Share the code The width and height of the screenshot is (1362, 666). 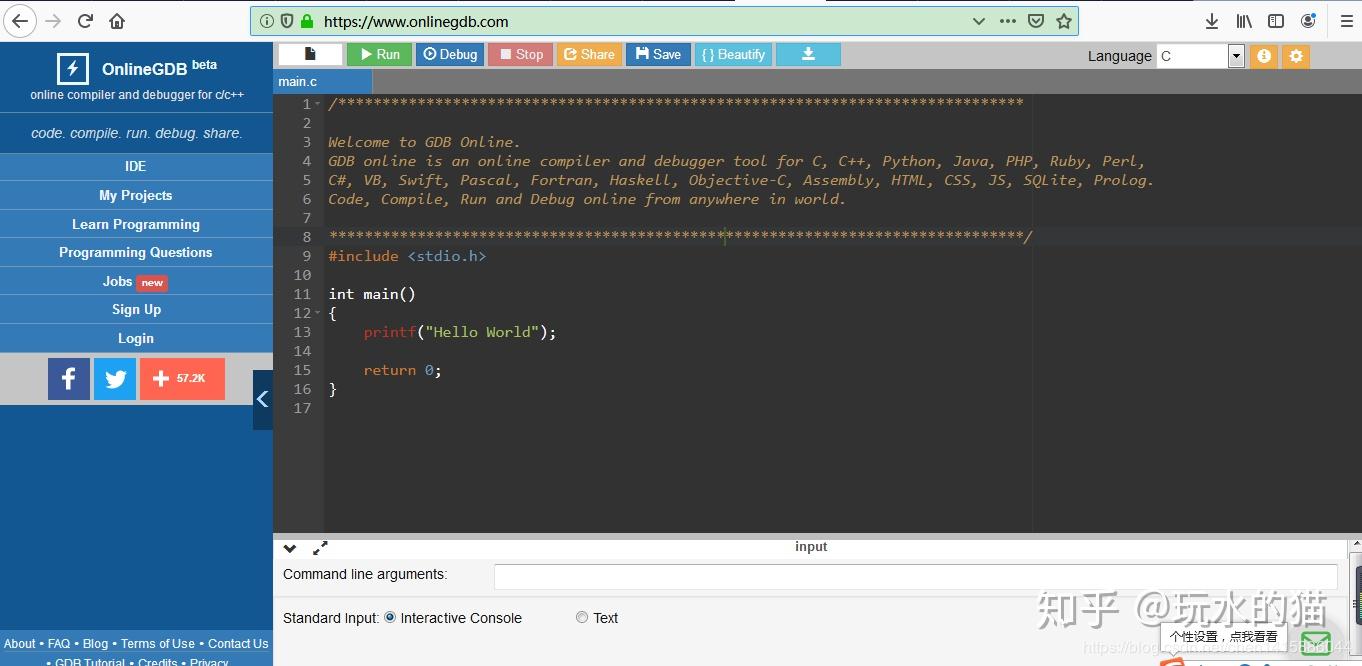coord(589,55)
